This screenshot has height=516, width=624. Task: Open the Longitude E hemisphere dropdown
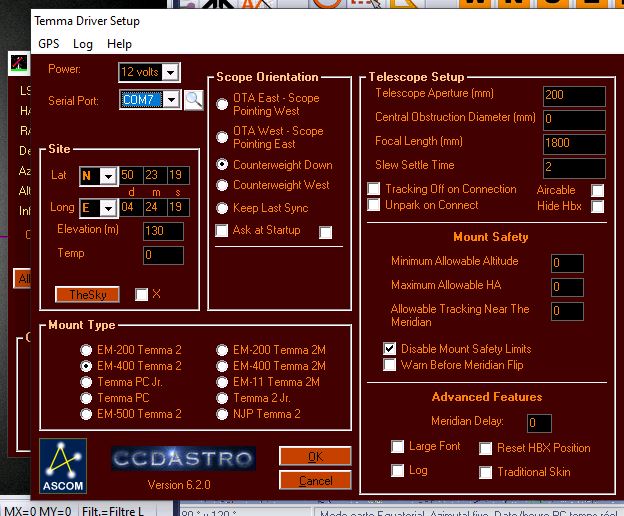108,208
